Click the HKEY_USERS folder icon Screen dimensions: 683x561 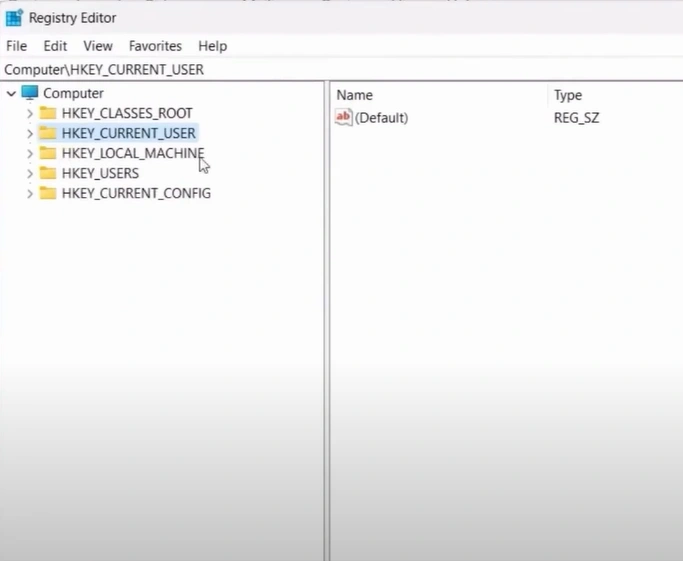(48, 173)
